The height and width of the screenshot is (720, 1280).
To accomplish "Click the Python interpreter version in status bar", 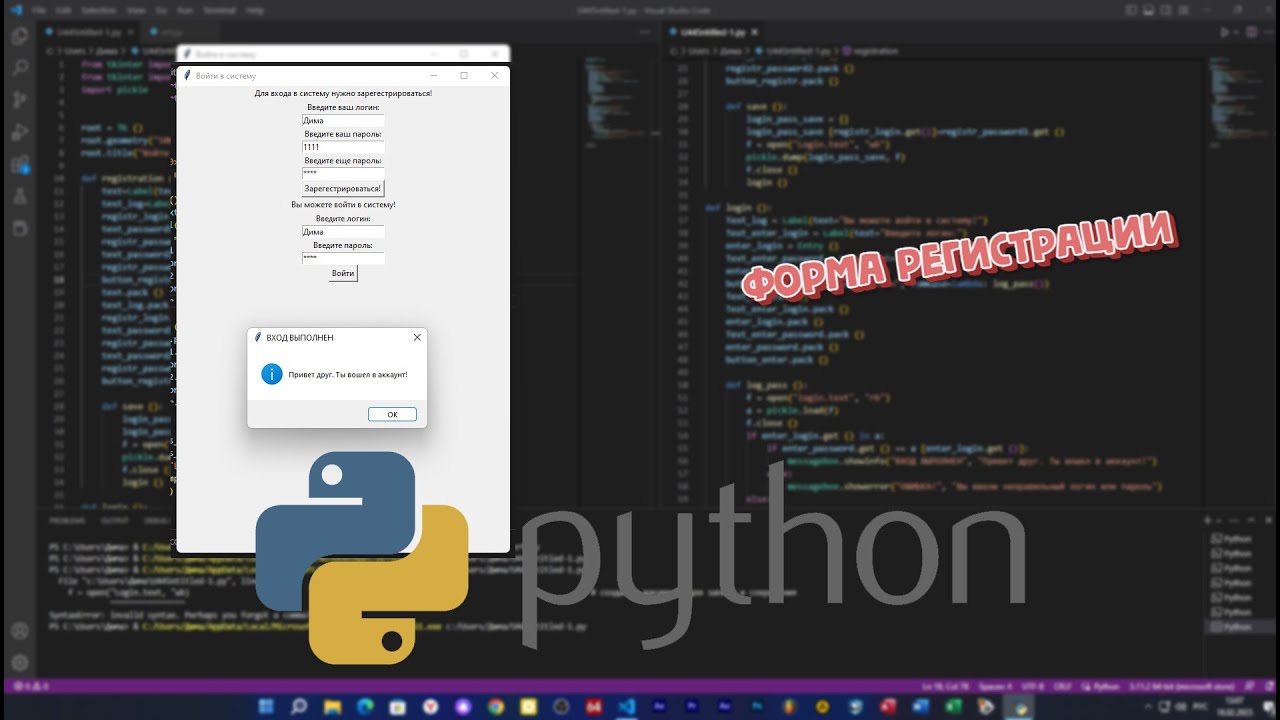I will 1184,688.
